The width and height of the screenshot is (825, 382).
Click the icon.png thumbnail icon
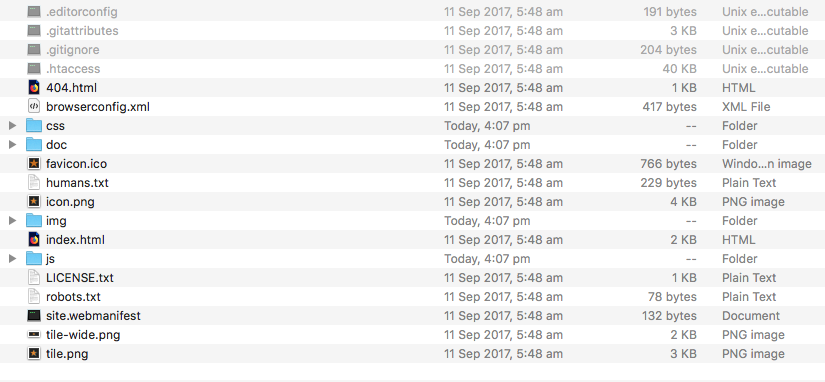(34, 202)
